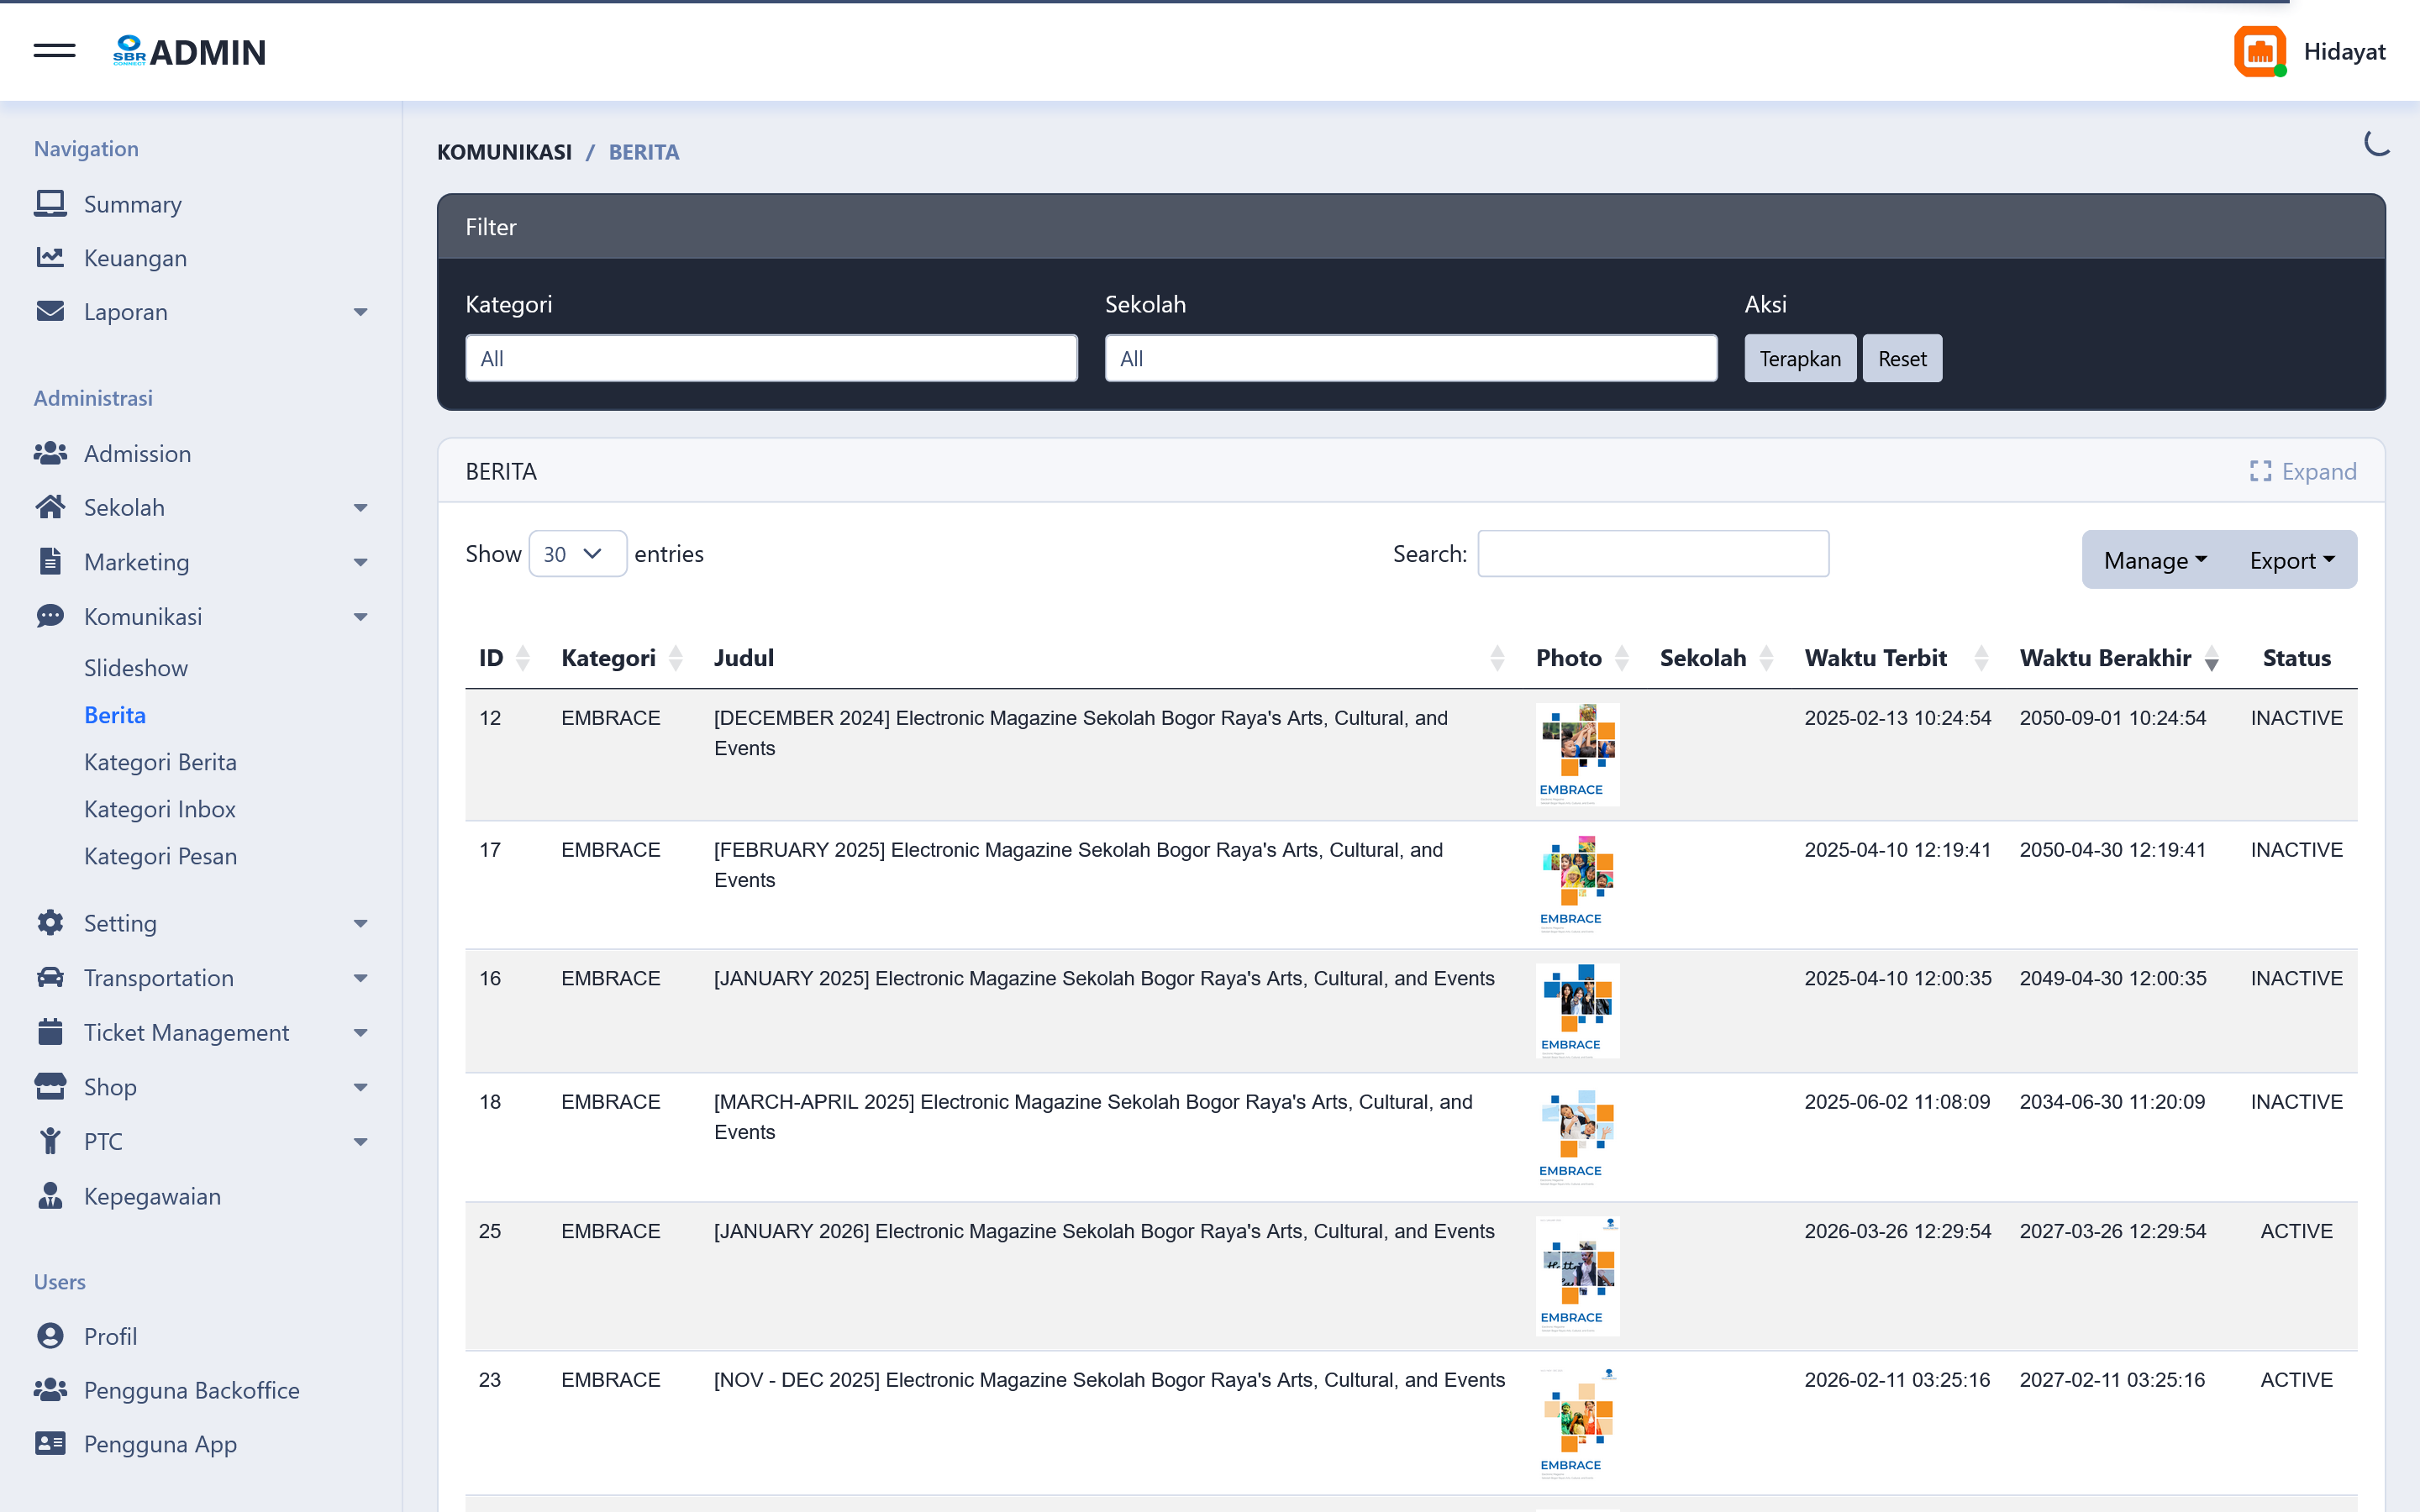Click the Kepegawaian employee icon

tap(50, 1196)
